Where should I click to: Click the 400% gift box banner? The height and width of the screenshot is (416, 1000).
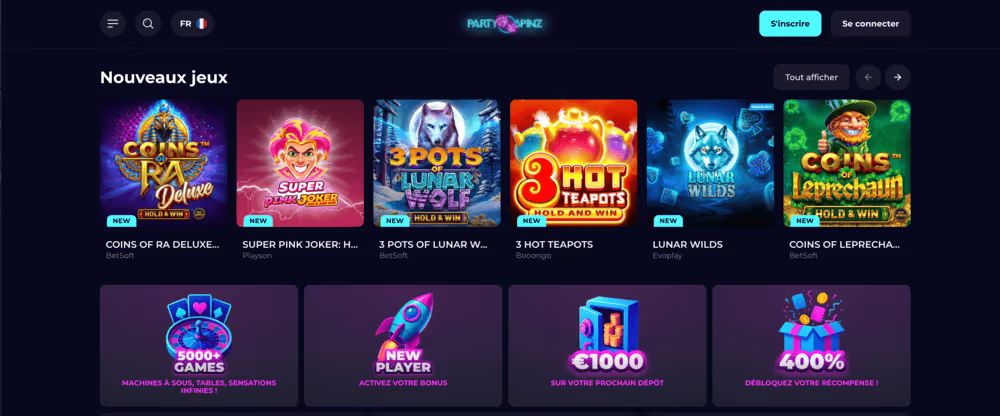811,346
